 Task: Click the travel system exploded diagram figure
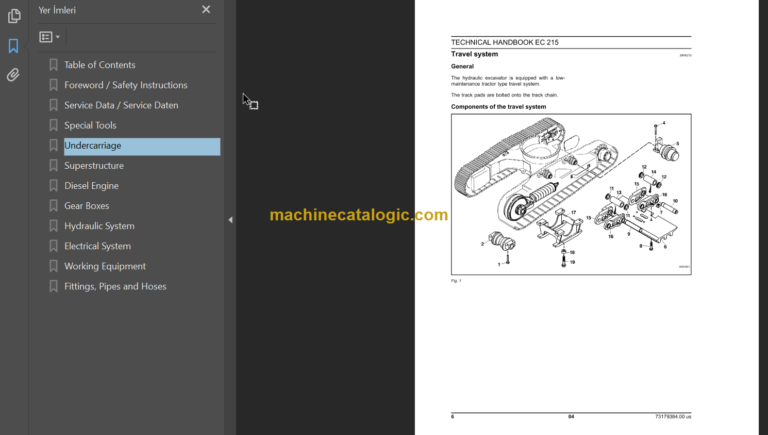(571, 194)
